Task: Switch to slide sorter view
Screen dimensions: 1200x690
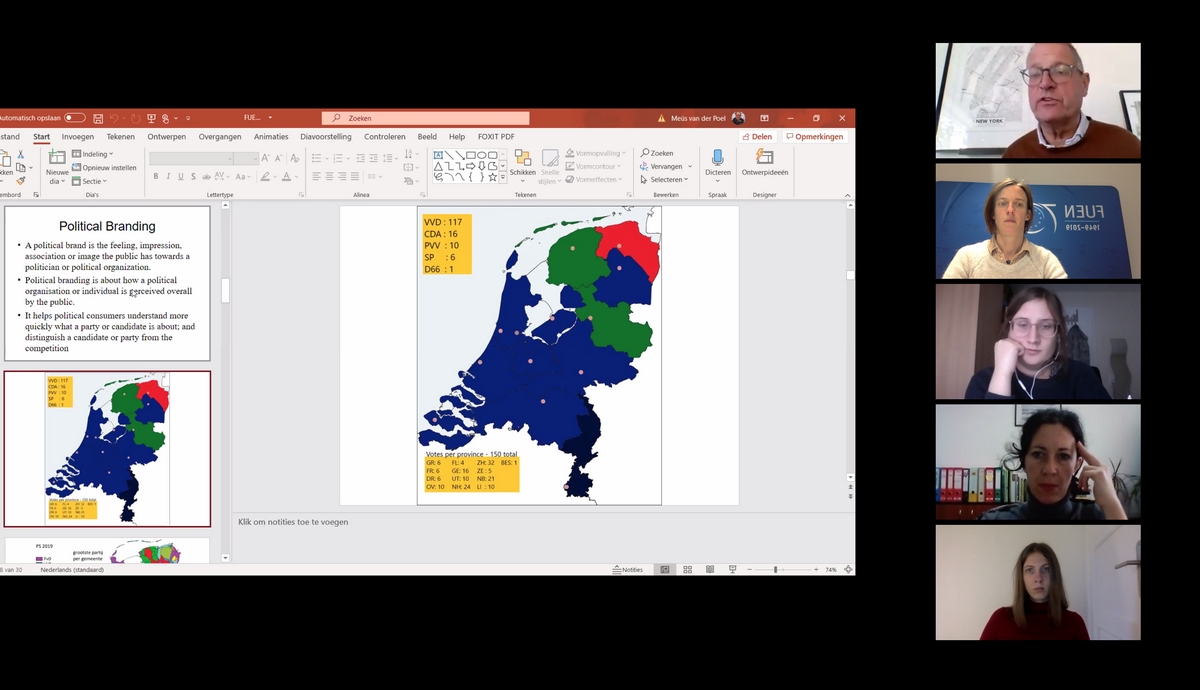Action: [x=688, y=569]
